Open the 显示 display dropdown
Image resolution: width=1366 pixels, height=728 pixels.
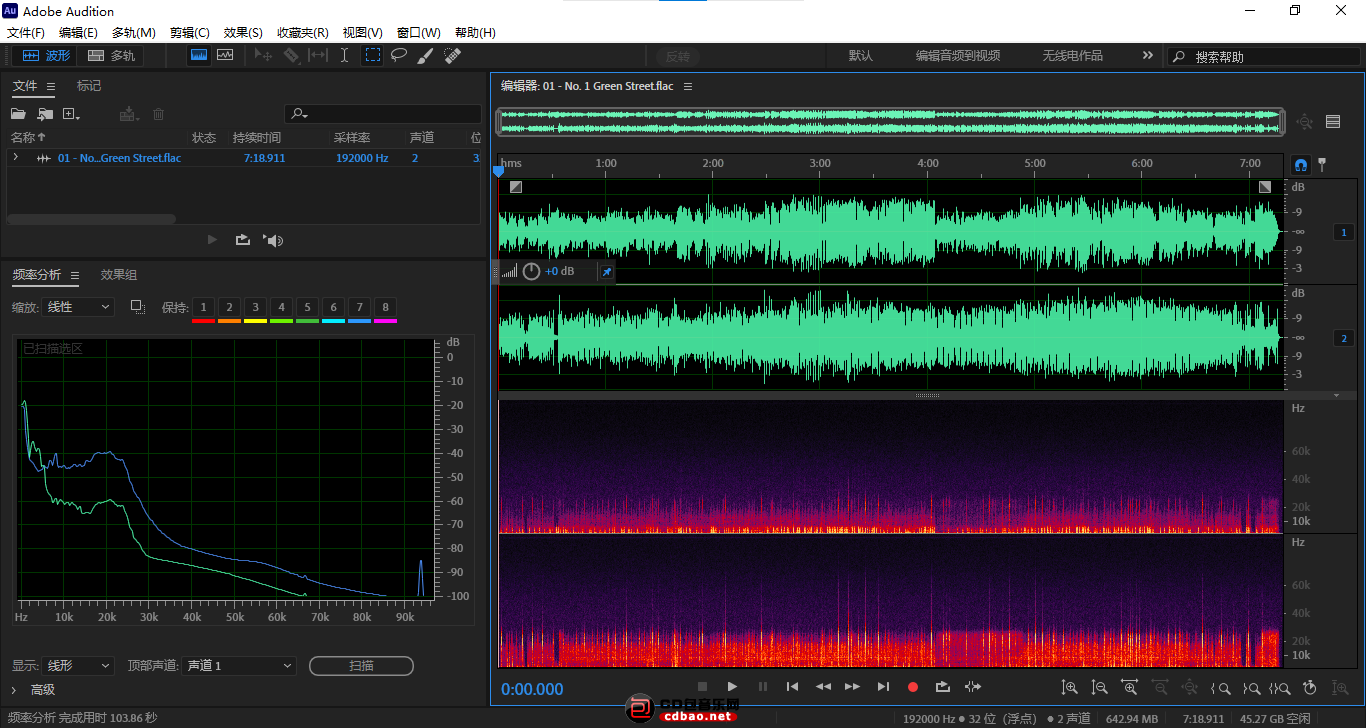click(x=79, y=665)
